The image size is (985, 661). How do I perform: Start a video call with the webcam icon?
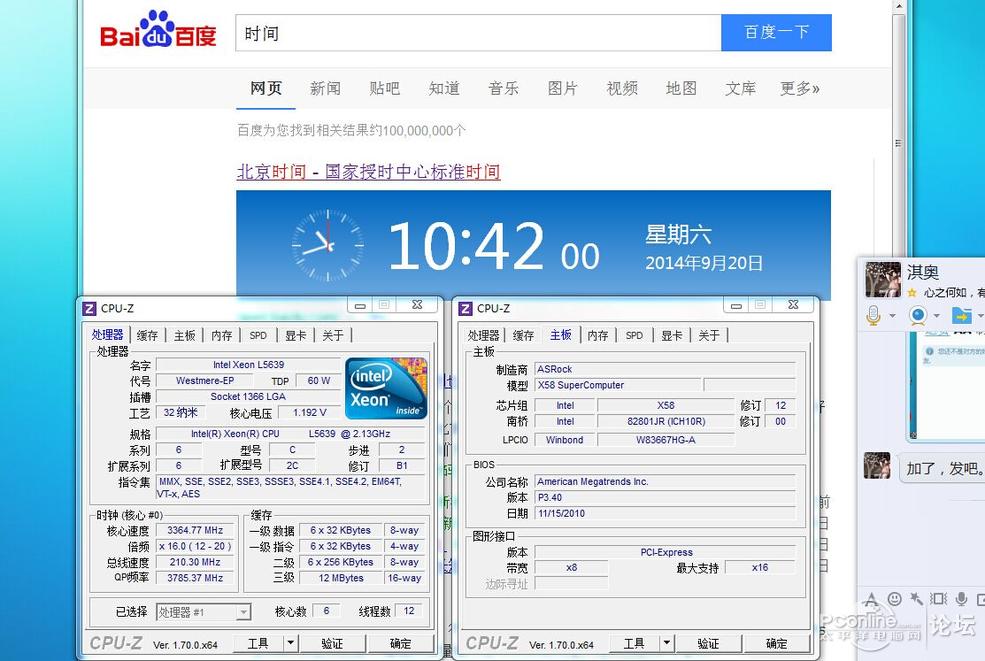tap(918, 315)
